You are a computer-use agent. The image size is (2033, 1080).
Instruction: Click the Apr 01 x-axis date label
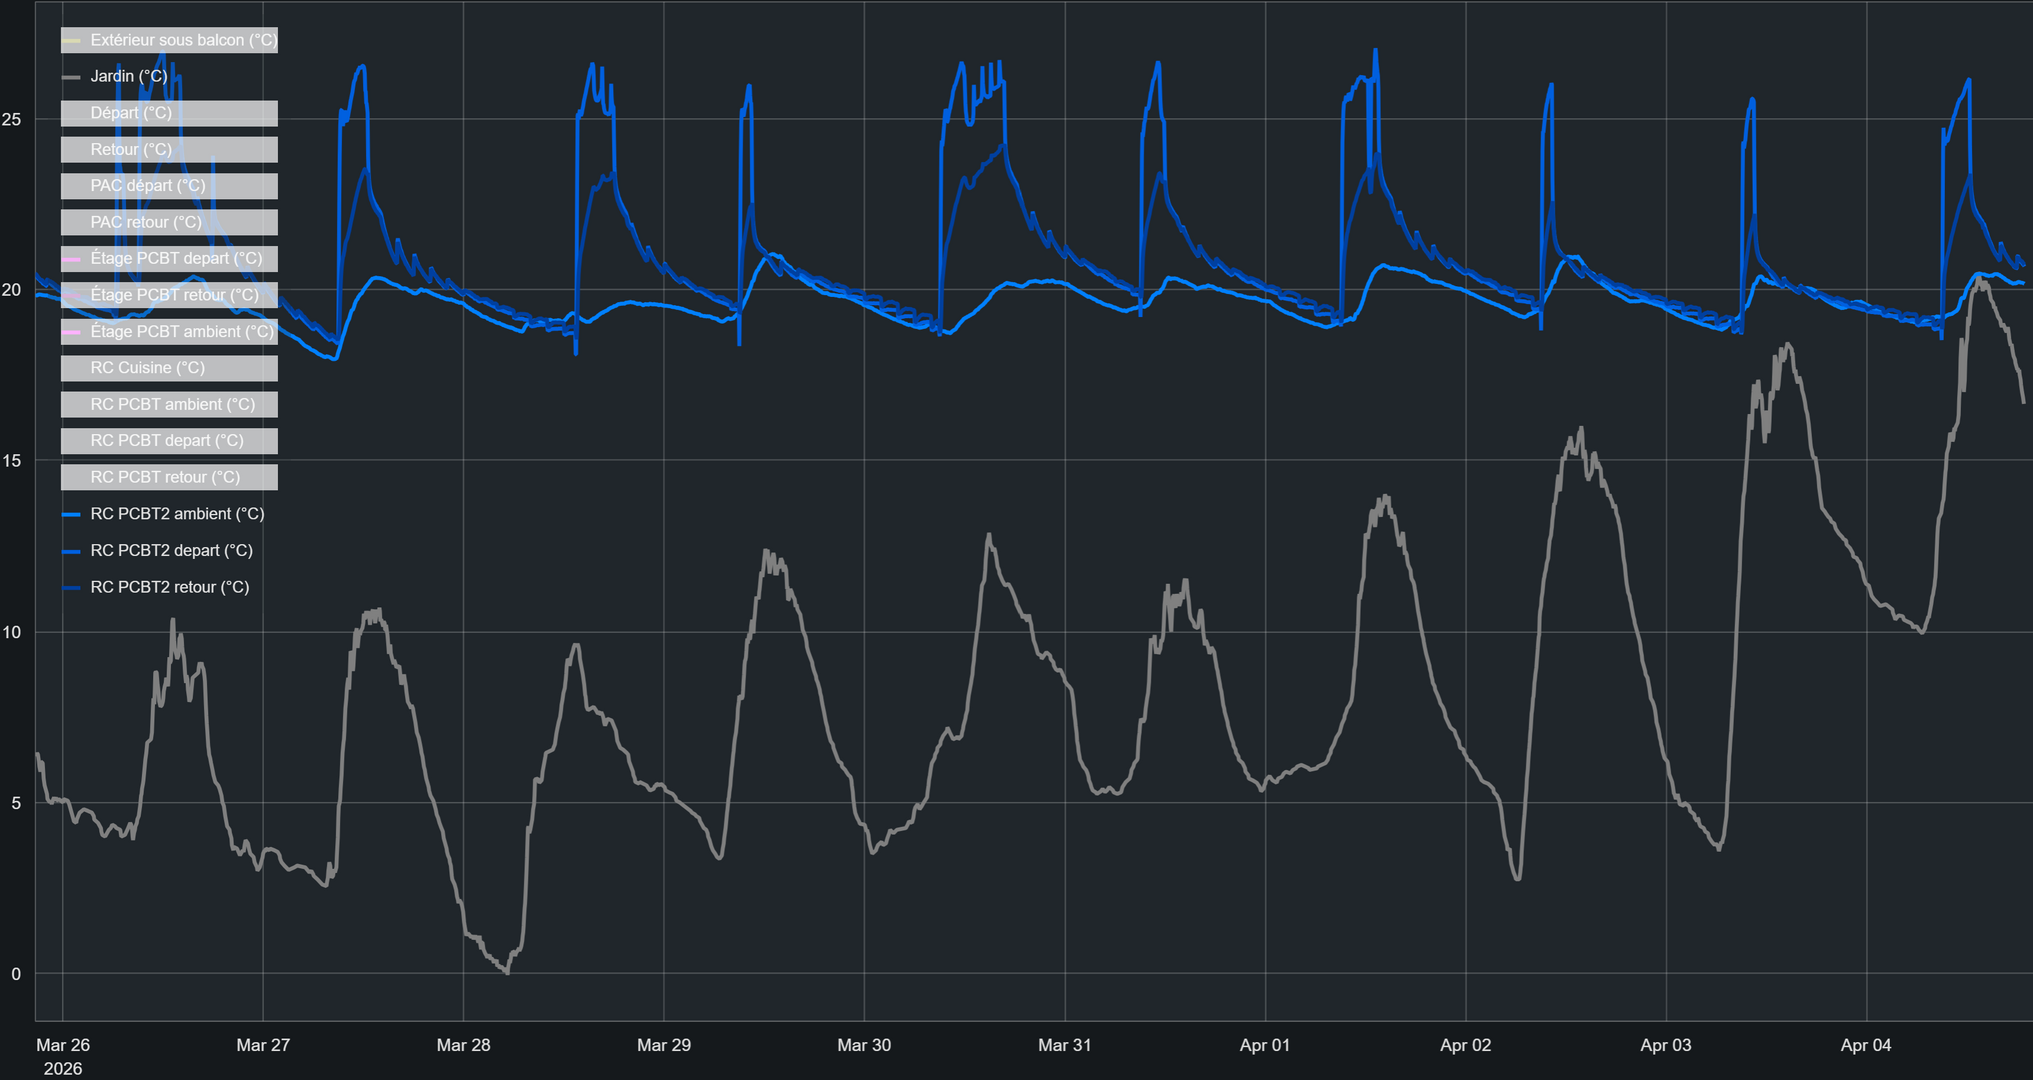coord(1264,1045)
